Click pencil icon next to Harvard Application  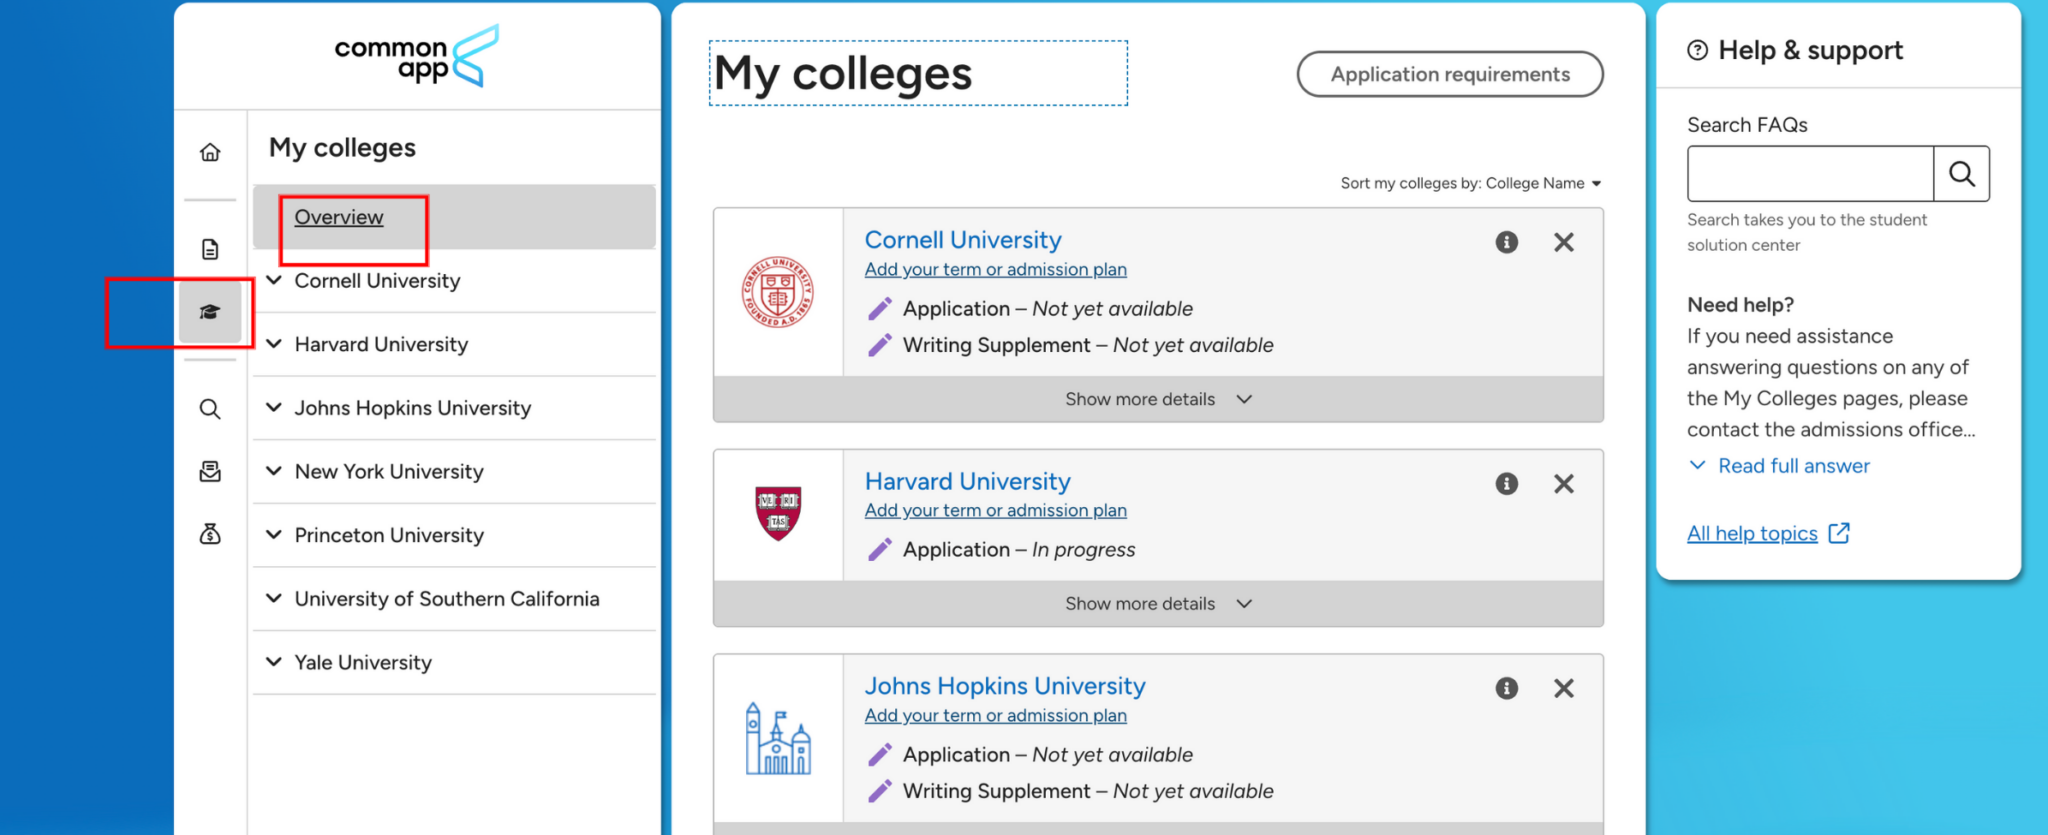click(x=880, y=550)
